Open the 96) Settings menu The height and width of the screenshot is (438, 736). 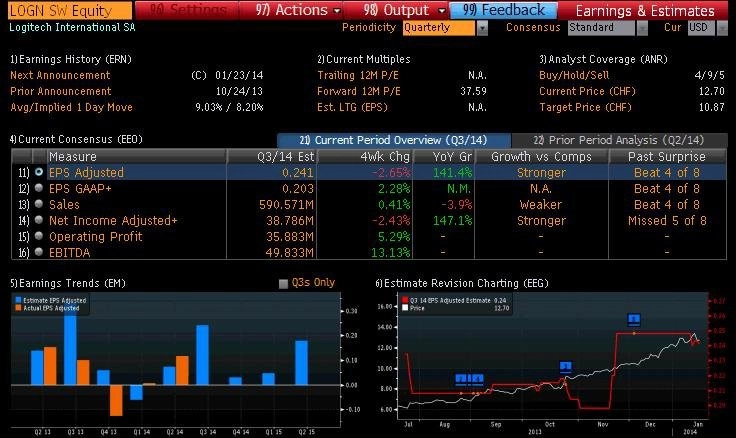coord(187,10)
